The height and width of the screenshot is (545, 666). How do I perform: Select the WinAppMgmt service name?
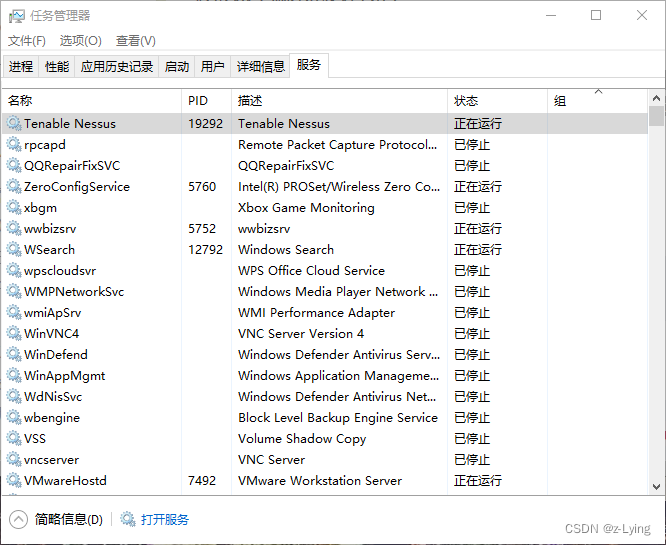coord(65,376)
